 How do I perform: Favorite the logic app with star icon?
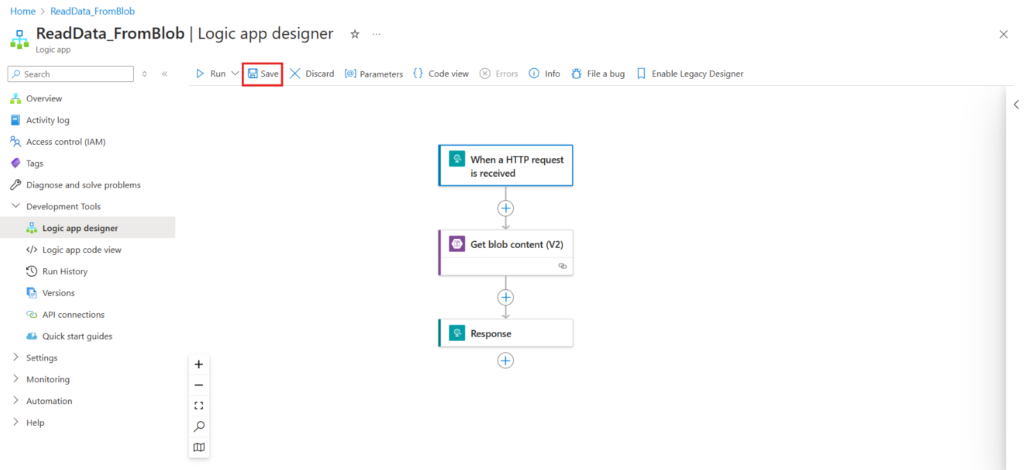(x=355, y=34)
